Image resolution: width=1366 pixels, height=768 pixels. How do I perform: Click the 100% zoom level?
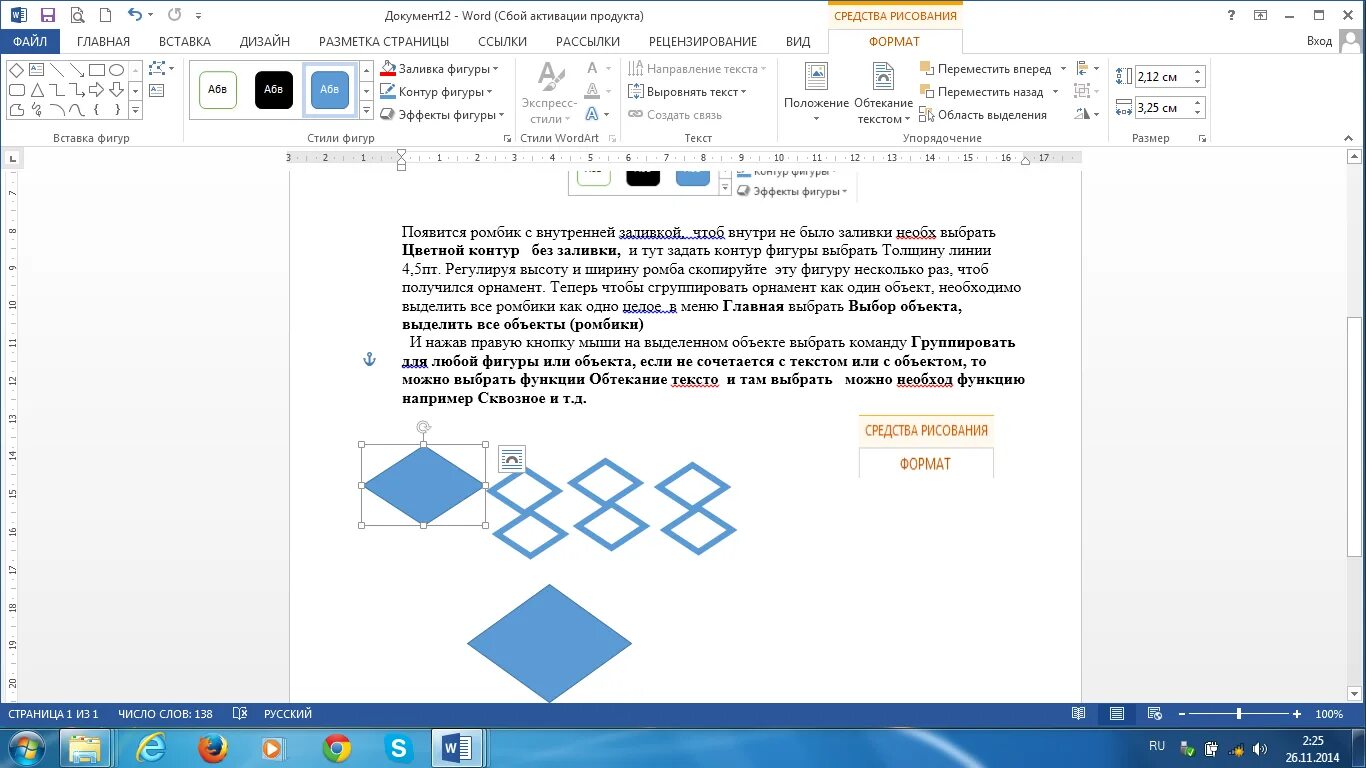click(1328, 714)
